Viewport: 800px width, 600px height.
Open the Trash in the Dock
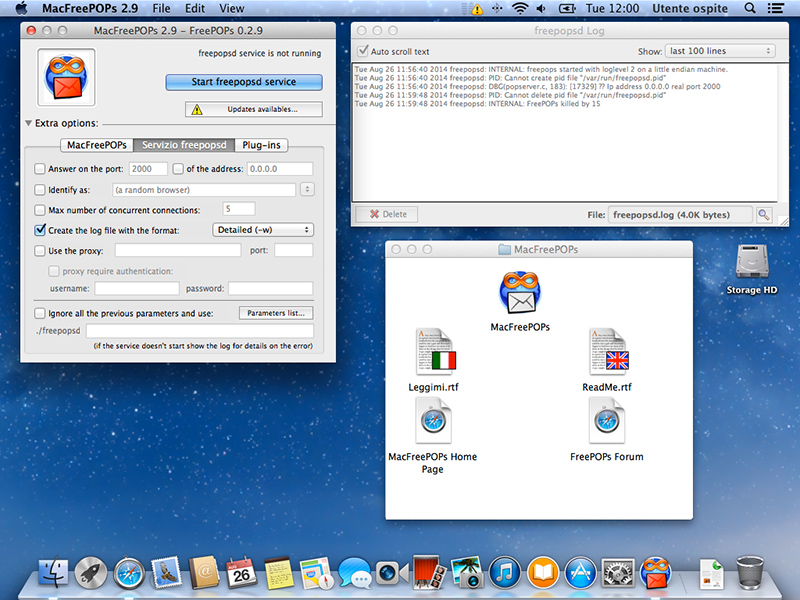[x=750, y=573]
